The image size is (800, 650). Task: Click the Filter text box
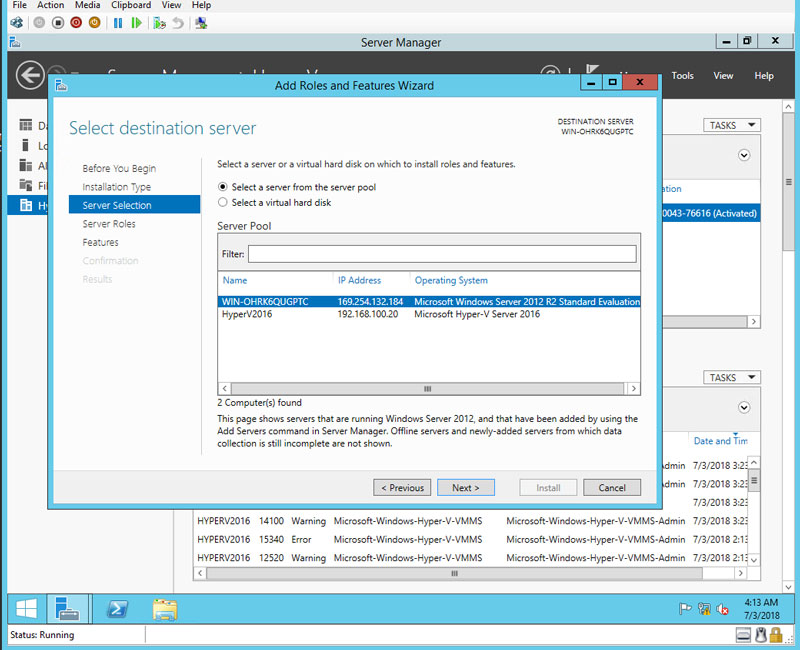click(442, 254)
